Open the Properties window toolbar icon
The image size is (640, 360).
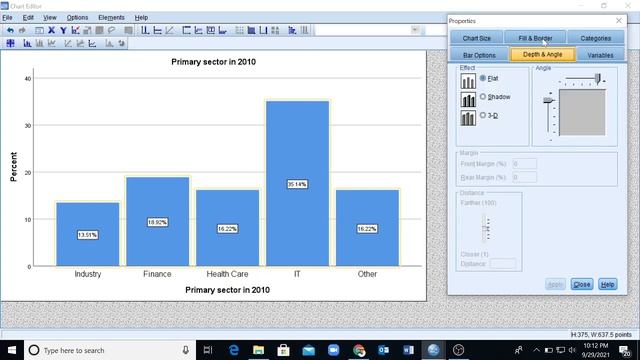[x=39, y=30]
